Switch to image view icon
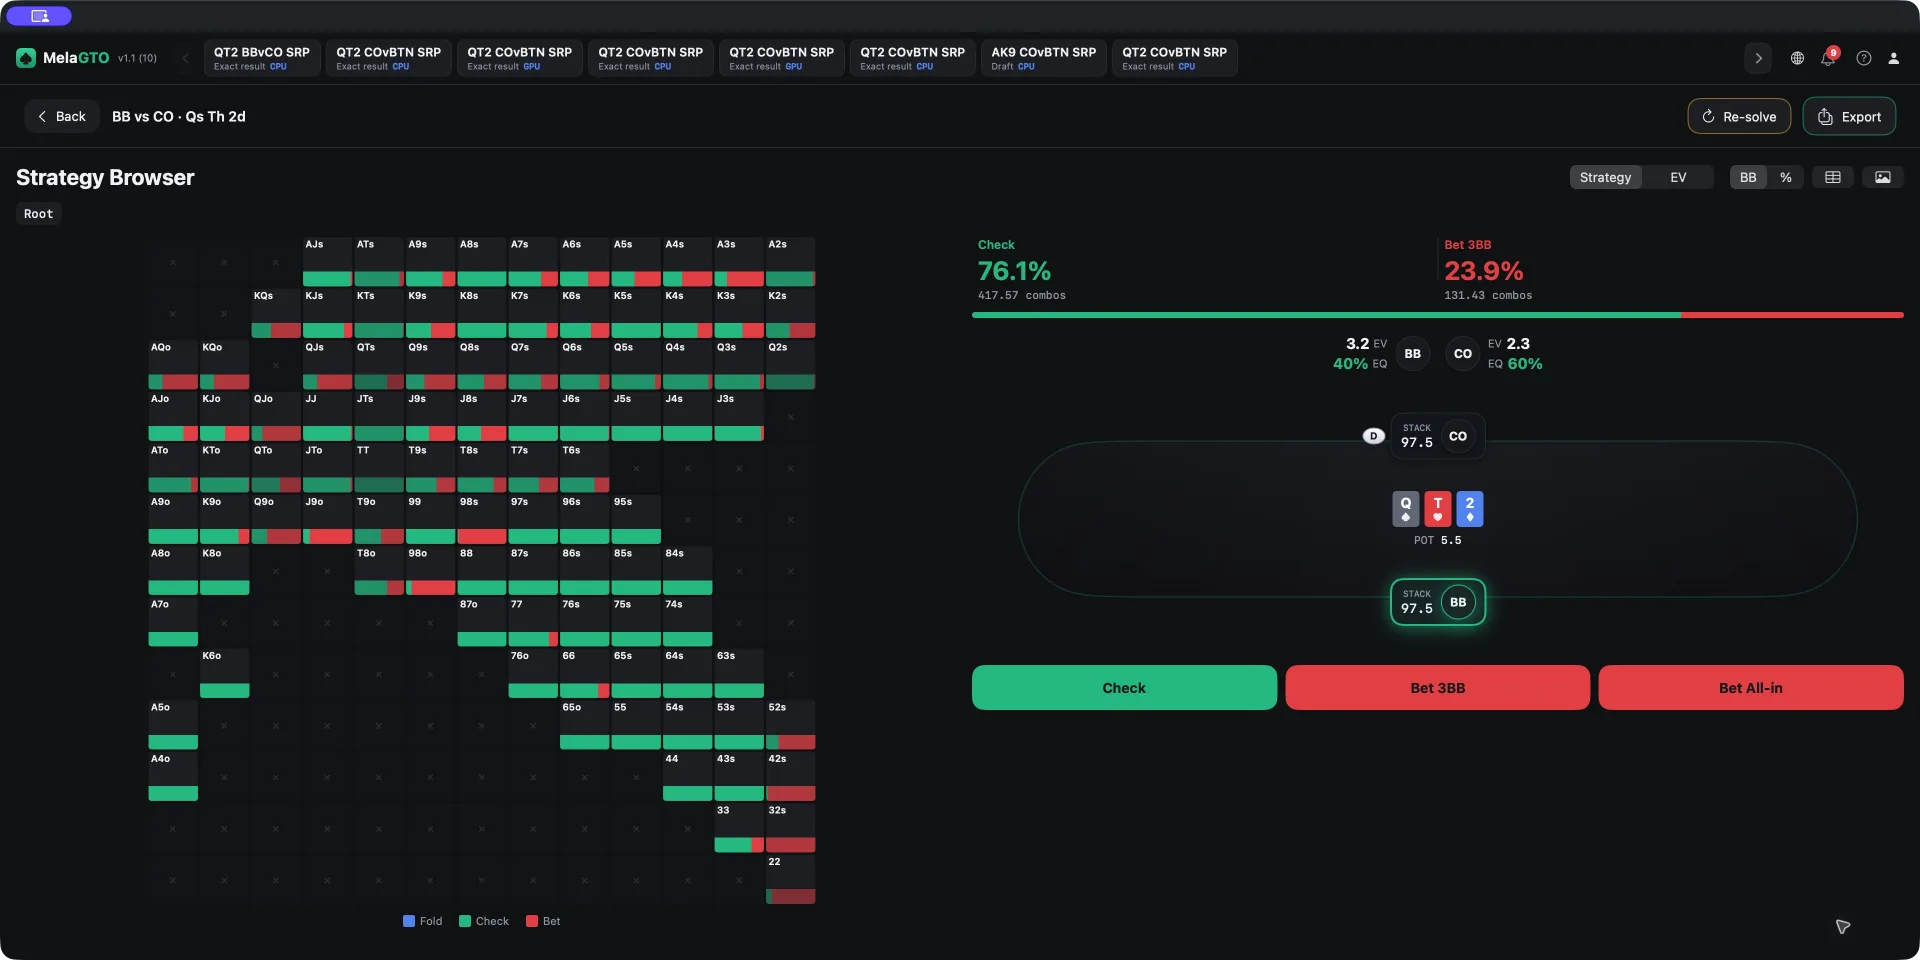1920x960 pixels. coord(1883,177)
